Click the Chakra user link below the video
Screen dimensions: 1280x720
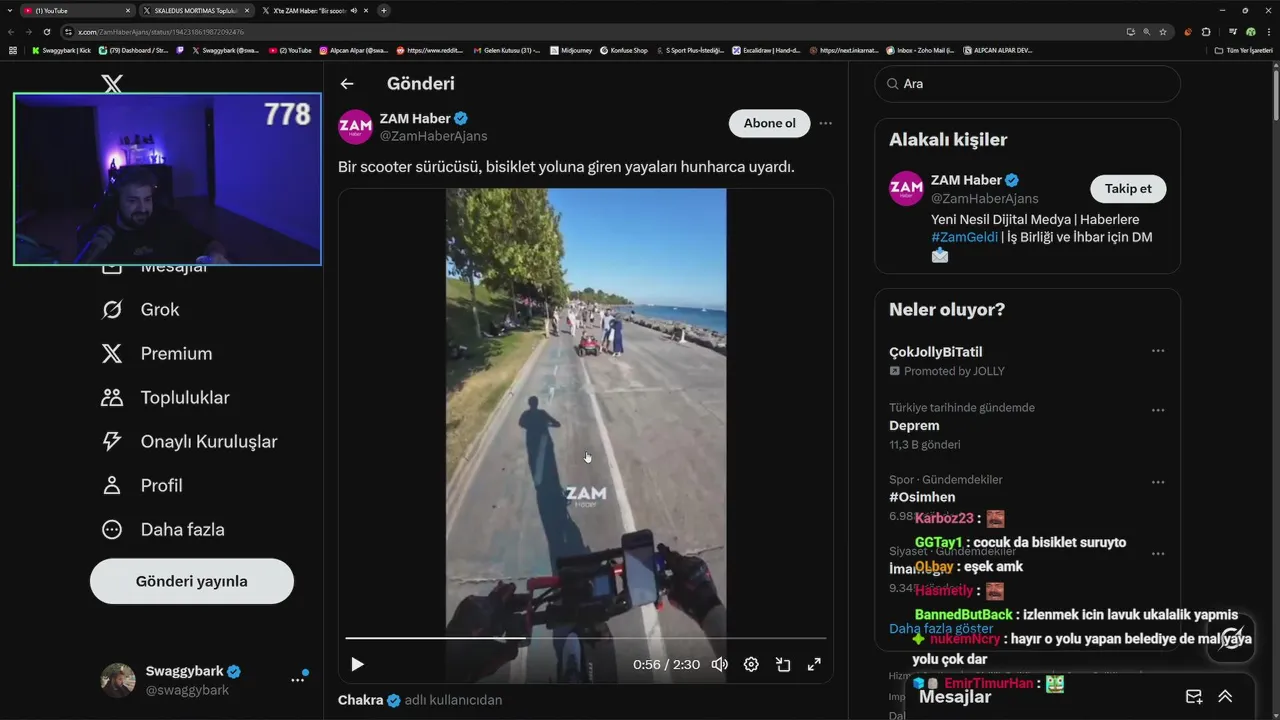360,700
